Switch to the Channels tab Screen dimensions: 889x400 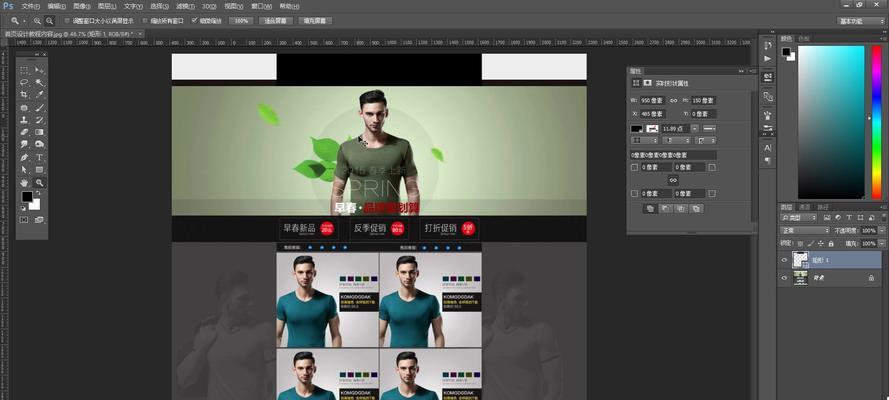805,207
